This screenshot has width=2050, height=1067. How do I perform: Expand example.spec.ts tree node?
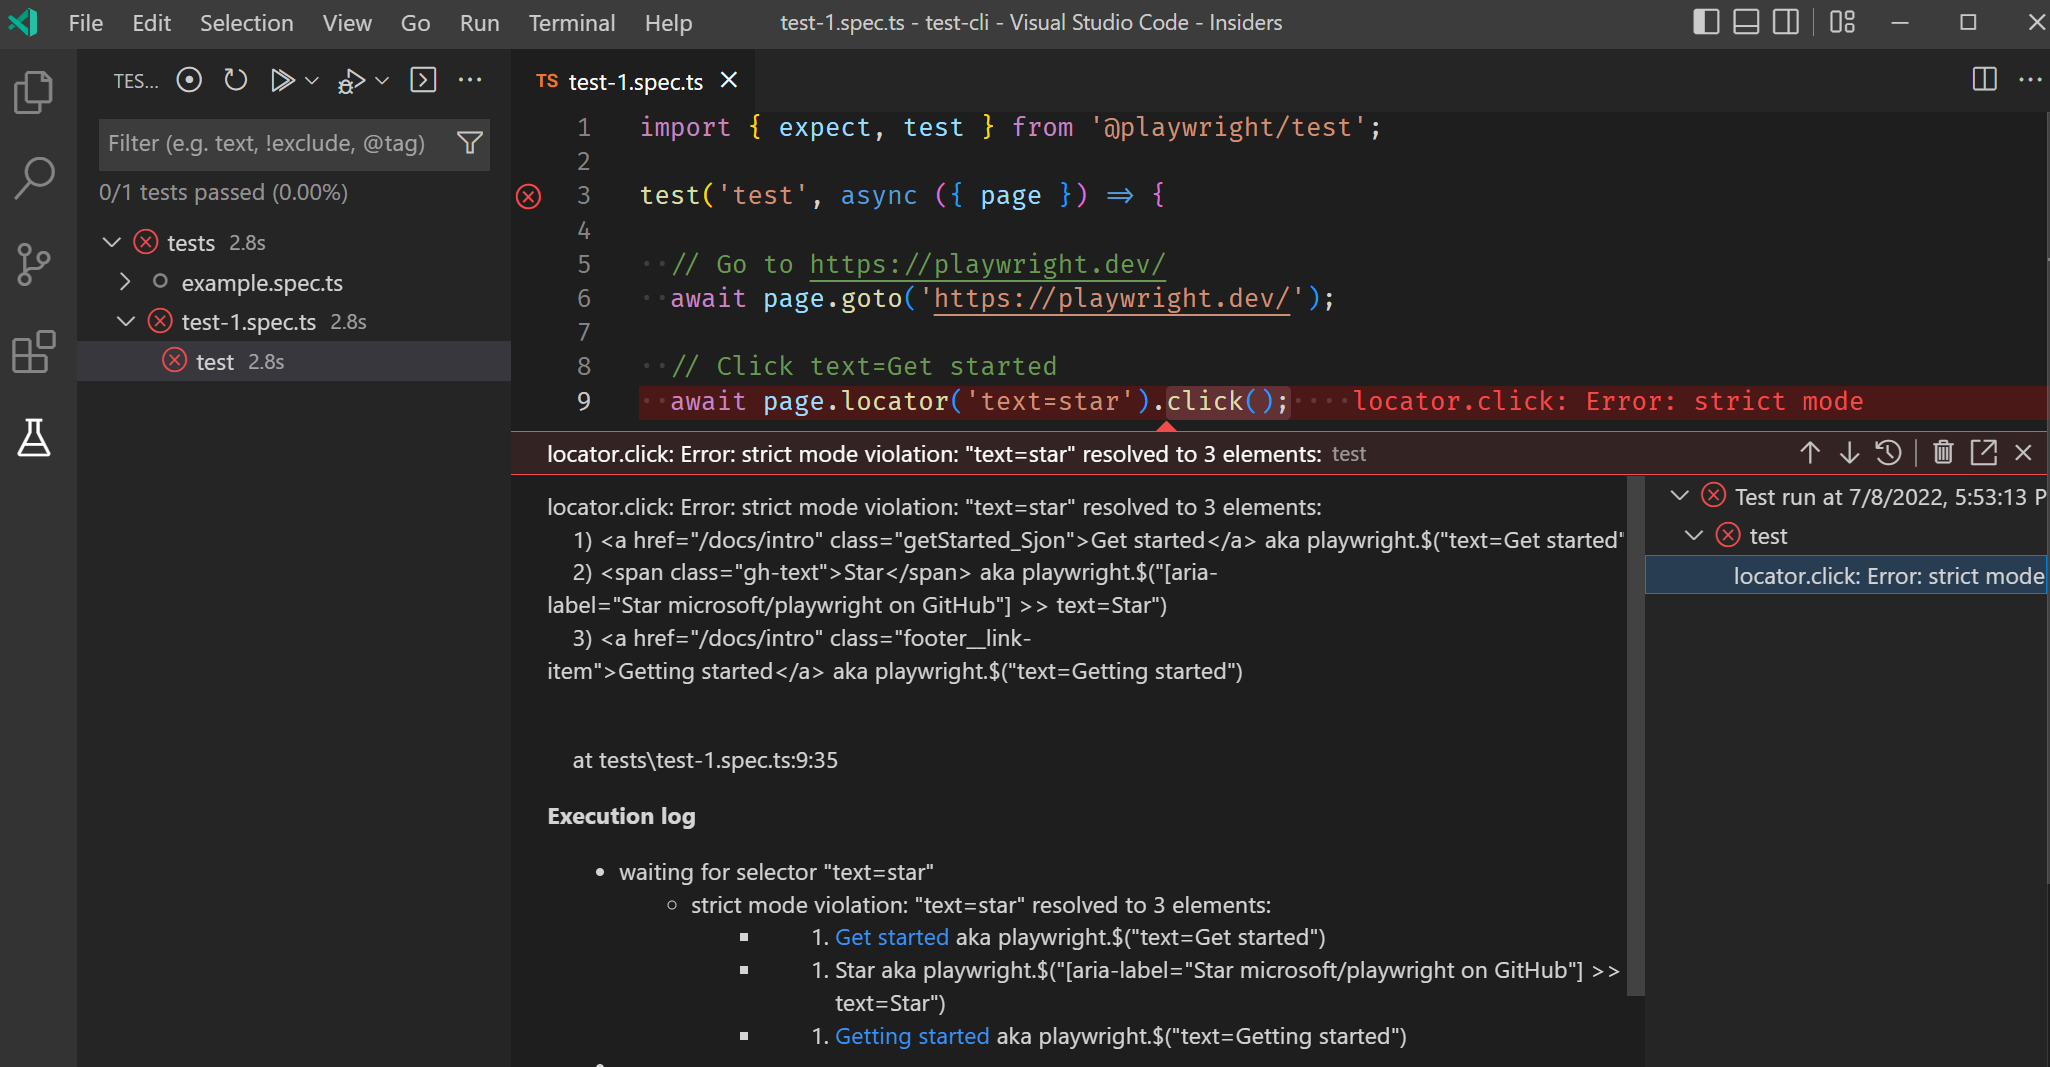tap(125, 282)
